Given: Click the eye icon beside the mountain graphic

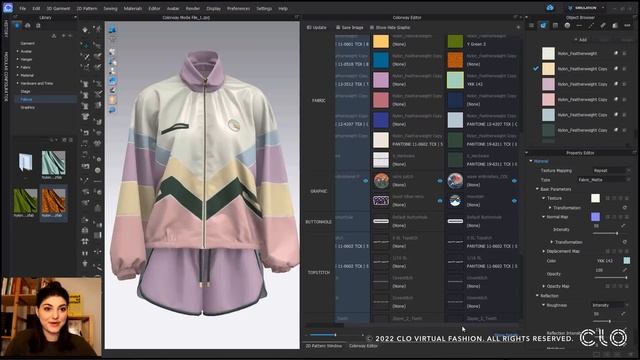Looking at the screenshot, I should 514,201.
